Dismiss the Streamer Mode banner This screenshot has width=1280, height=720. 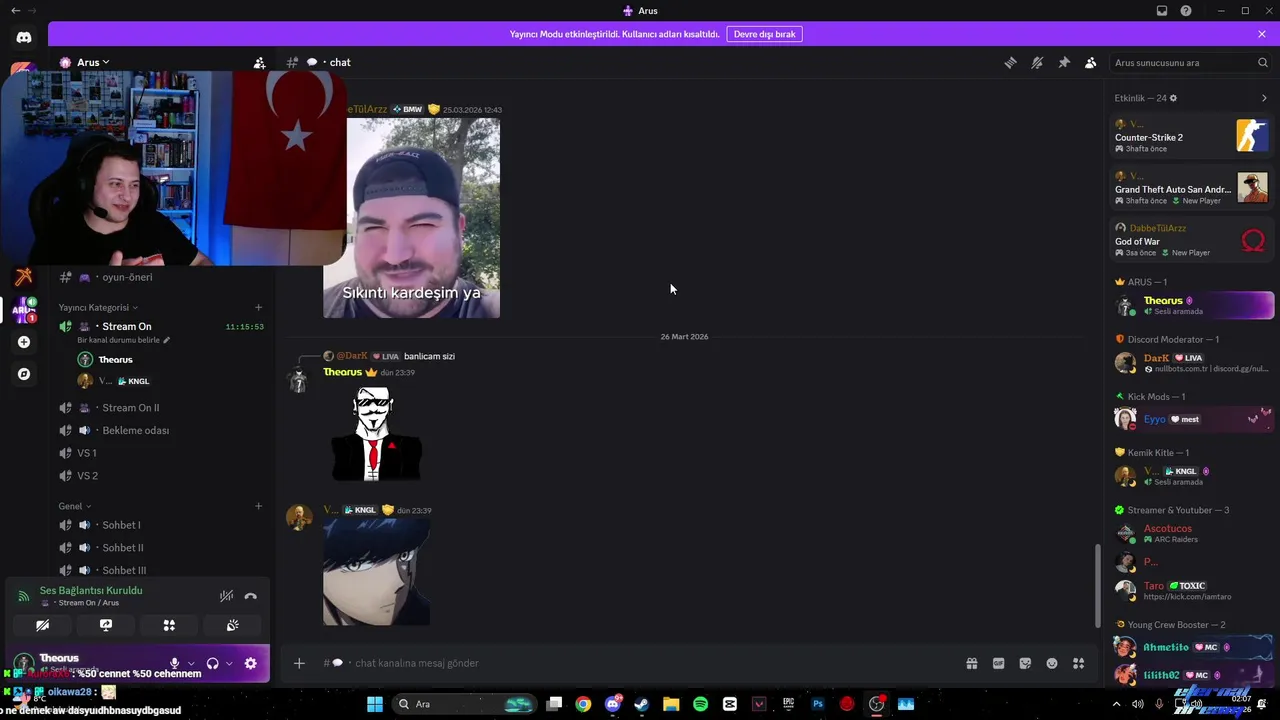1262,34
